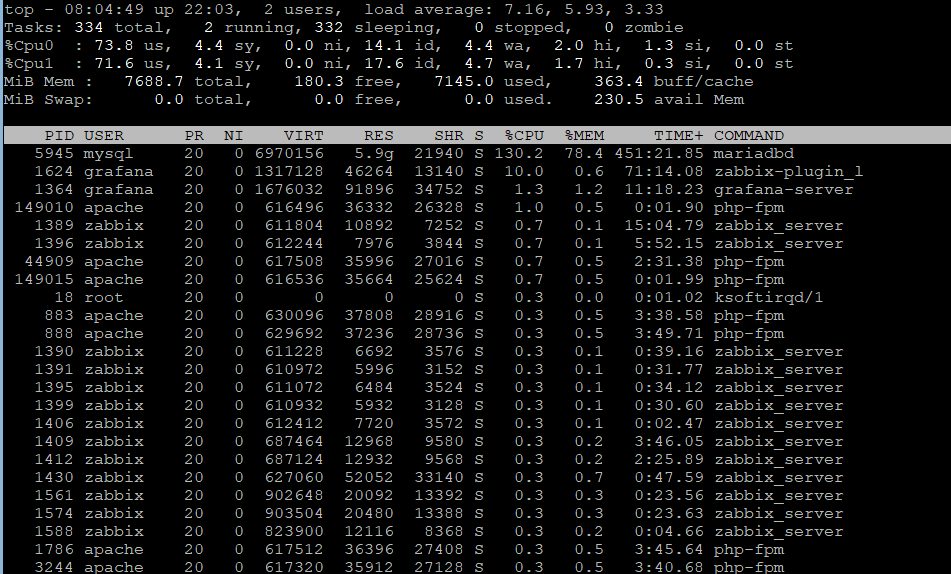Screen dimensions: 951x574
Task: Click the VIRT column header
Action: point(304,135)
